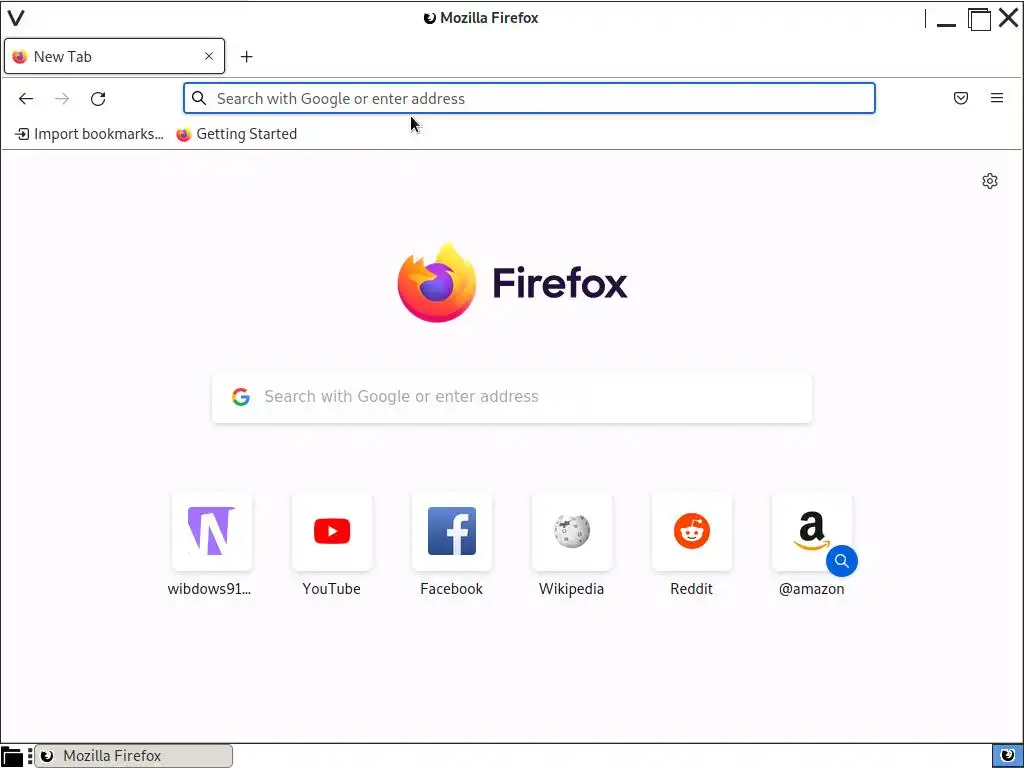Open the window menu V icon in titlebar
Screen dimensions: 1024x768
point(16,18)
